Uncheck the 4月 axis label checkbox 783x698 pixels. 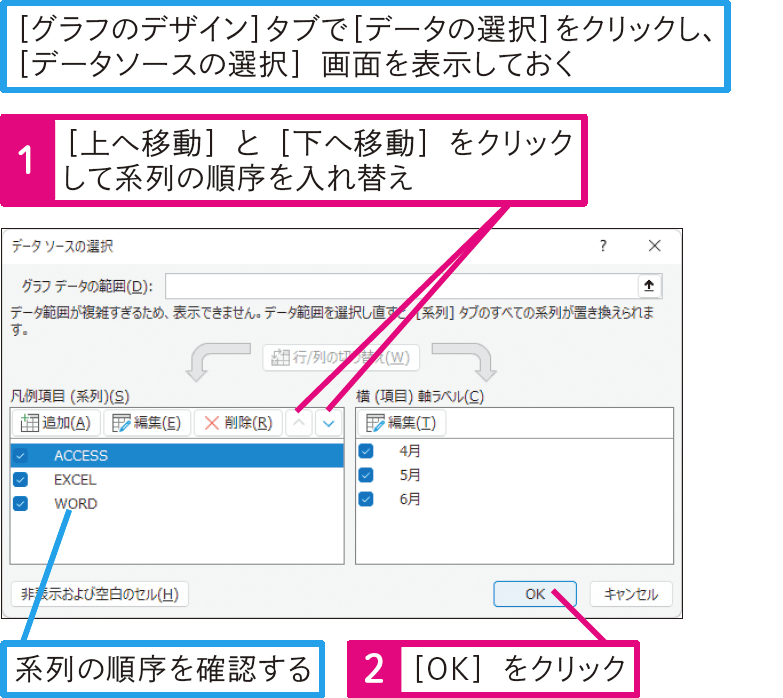pos(366,450)
